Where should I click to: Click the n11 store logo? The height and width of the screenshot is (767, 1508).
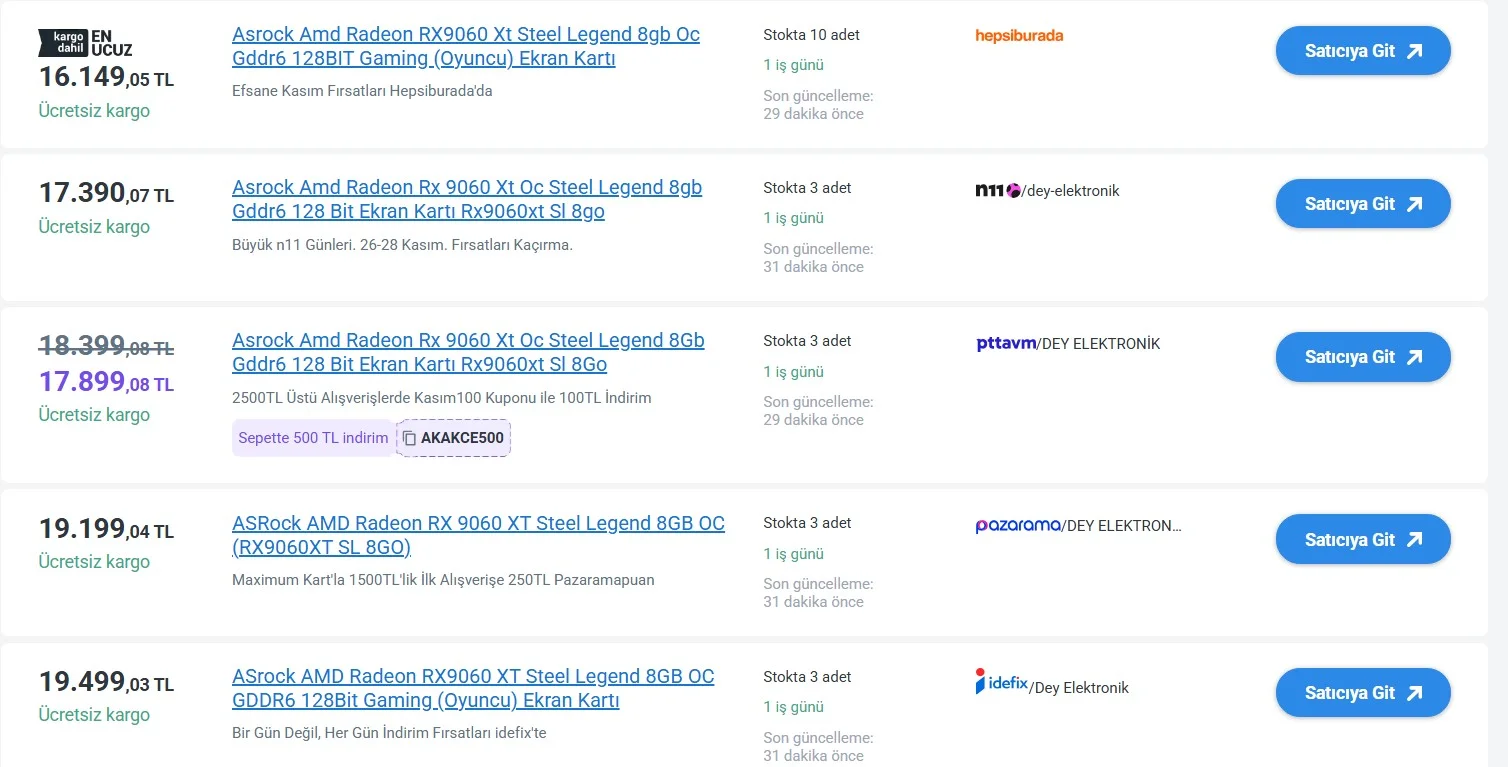coord(998,190)
